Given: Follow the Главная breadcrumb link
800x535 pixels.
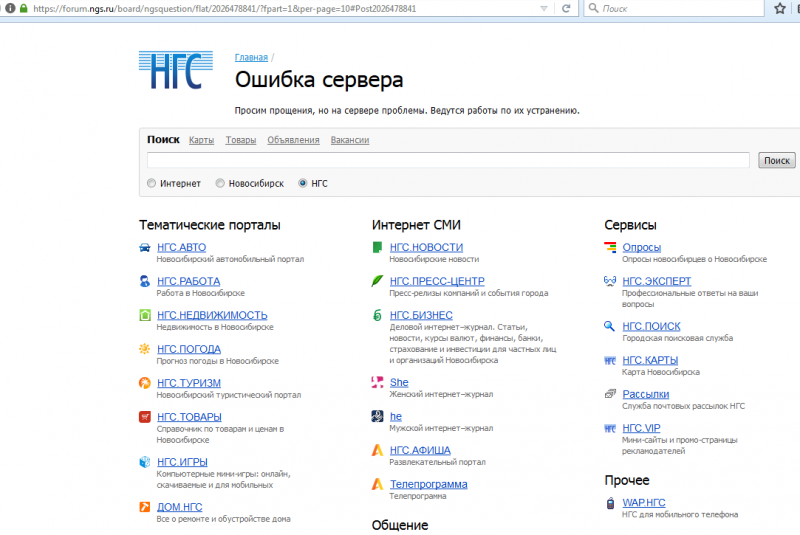Looking at the screenshot, I should [251, 57].
